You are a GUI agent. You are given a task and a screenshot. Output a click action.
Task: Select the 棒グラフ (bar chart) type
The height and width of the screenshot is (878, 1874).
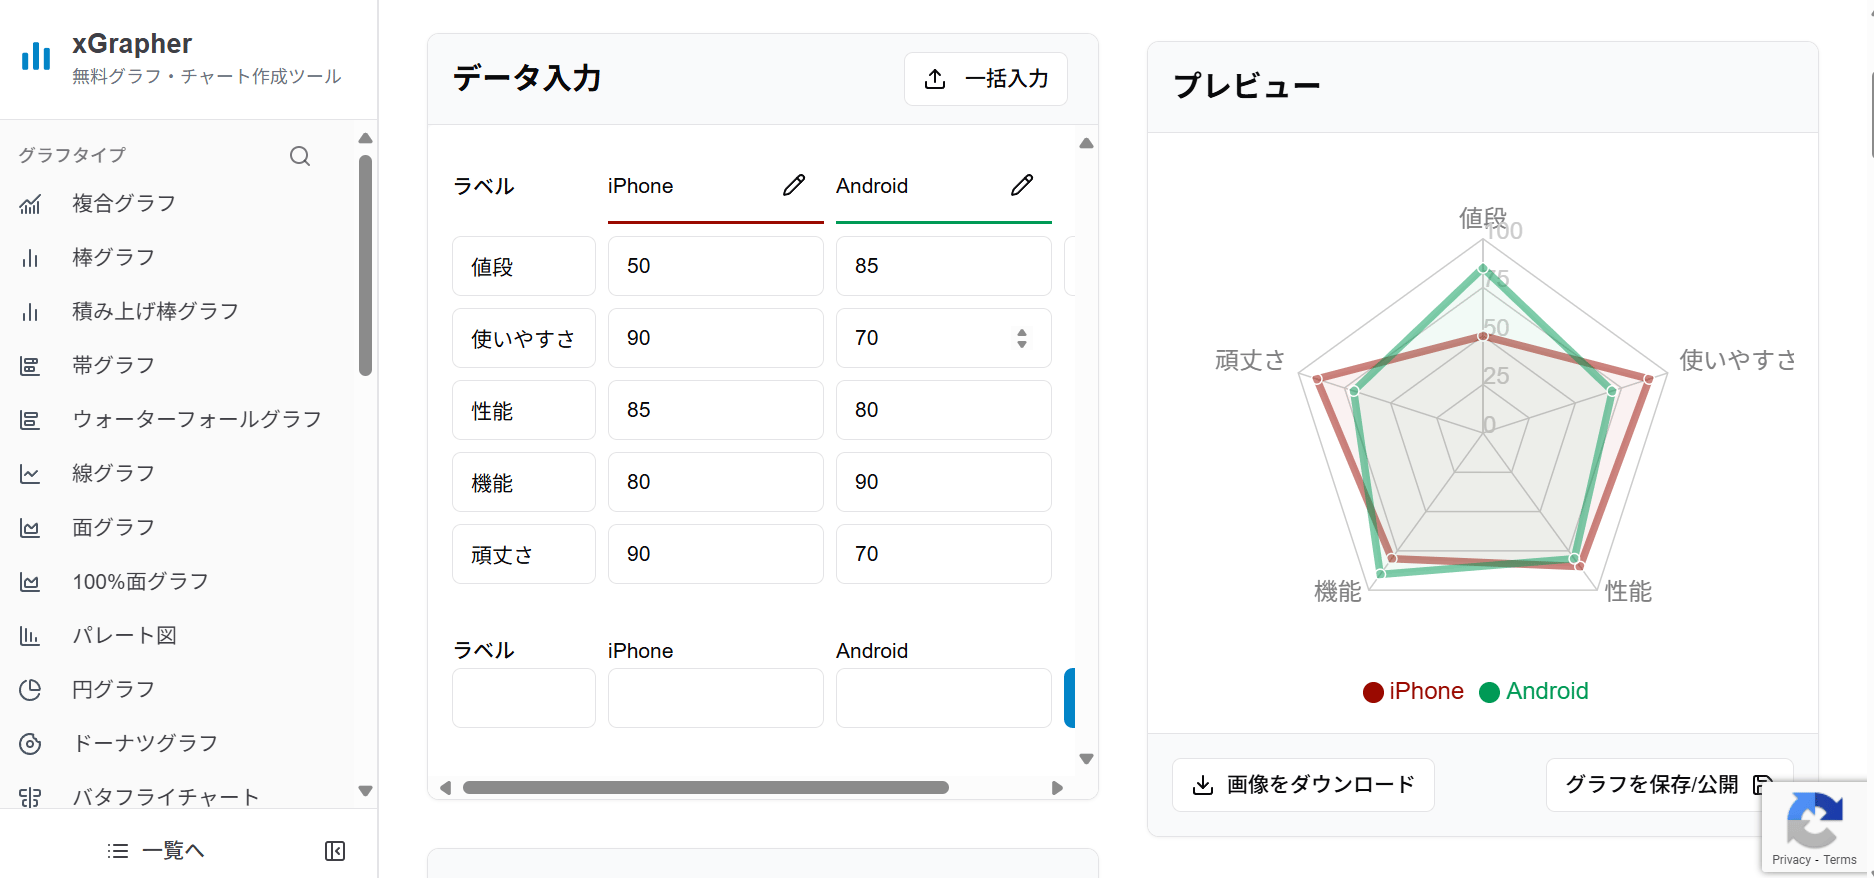coord(112,257)
